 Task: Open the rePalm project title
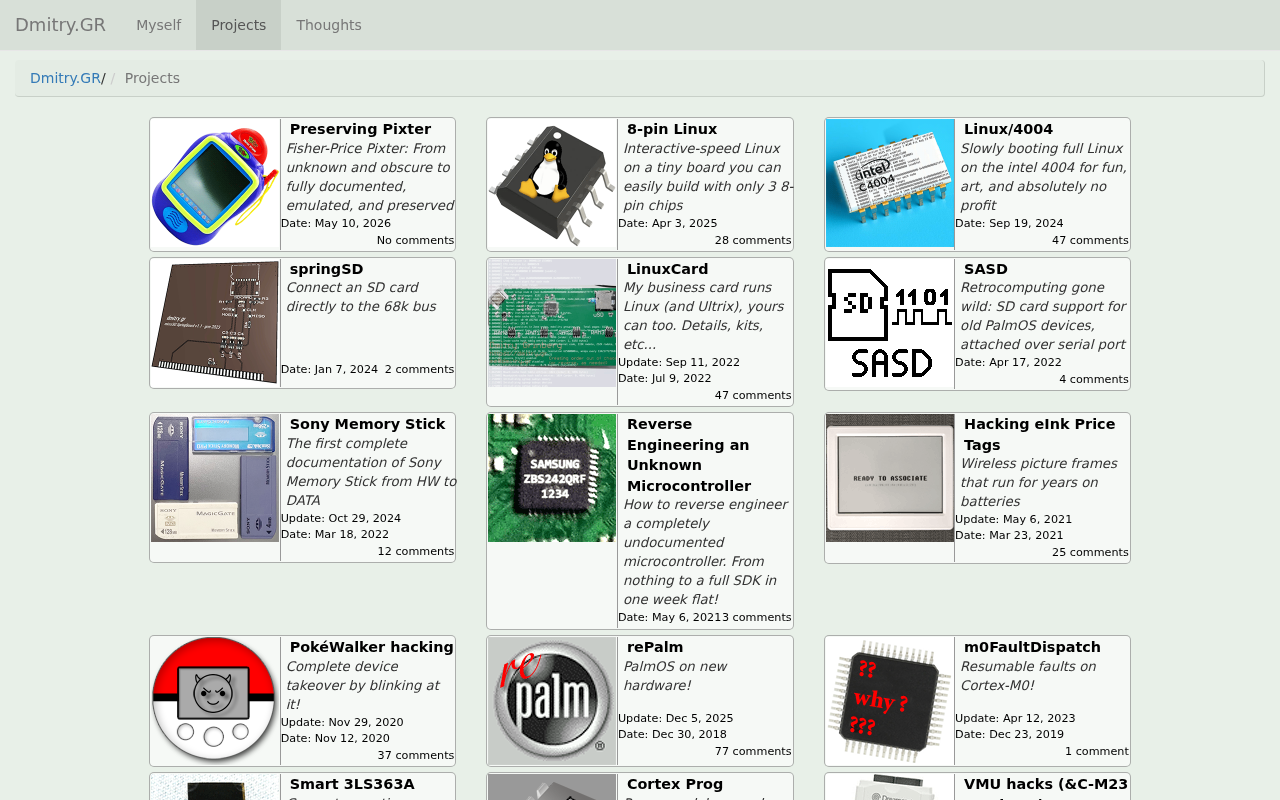655,647
